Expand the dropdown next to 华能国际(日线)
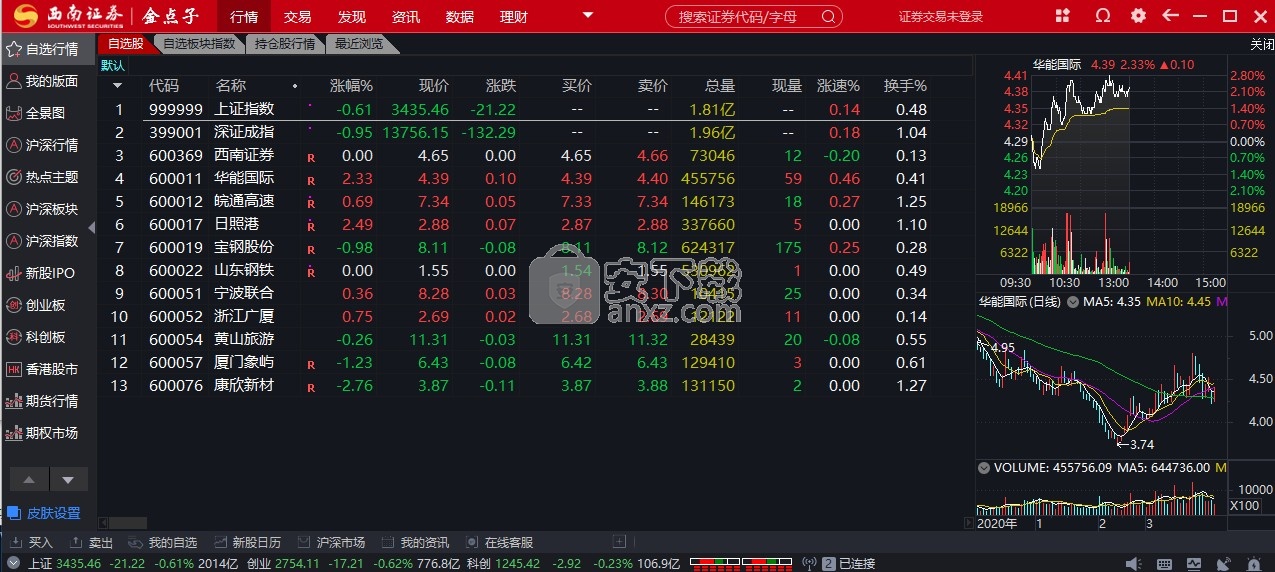 tap(1073, 302)
